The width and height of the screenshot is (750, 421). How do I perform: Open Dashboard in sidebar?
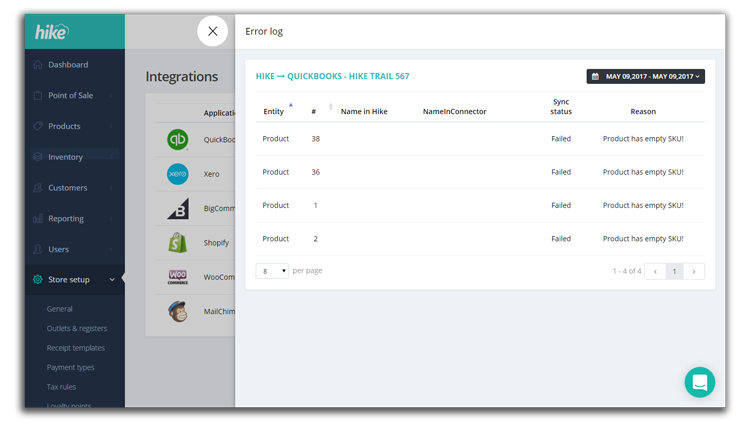tap(68, 65)
